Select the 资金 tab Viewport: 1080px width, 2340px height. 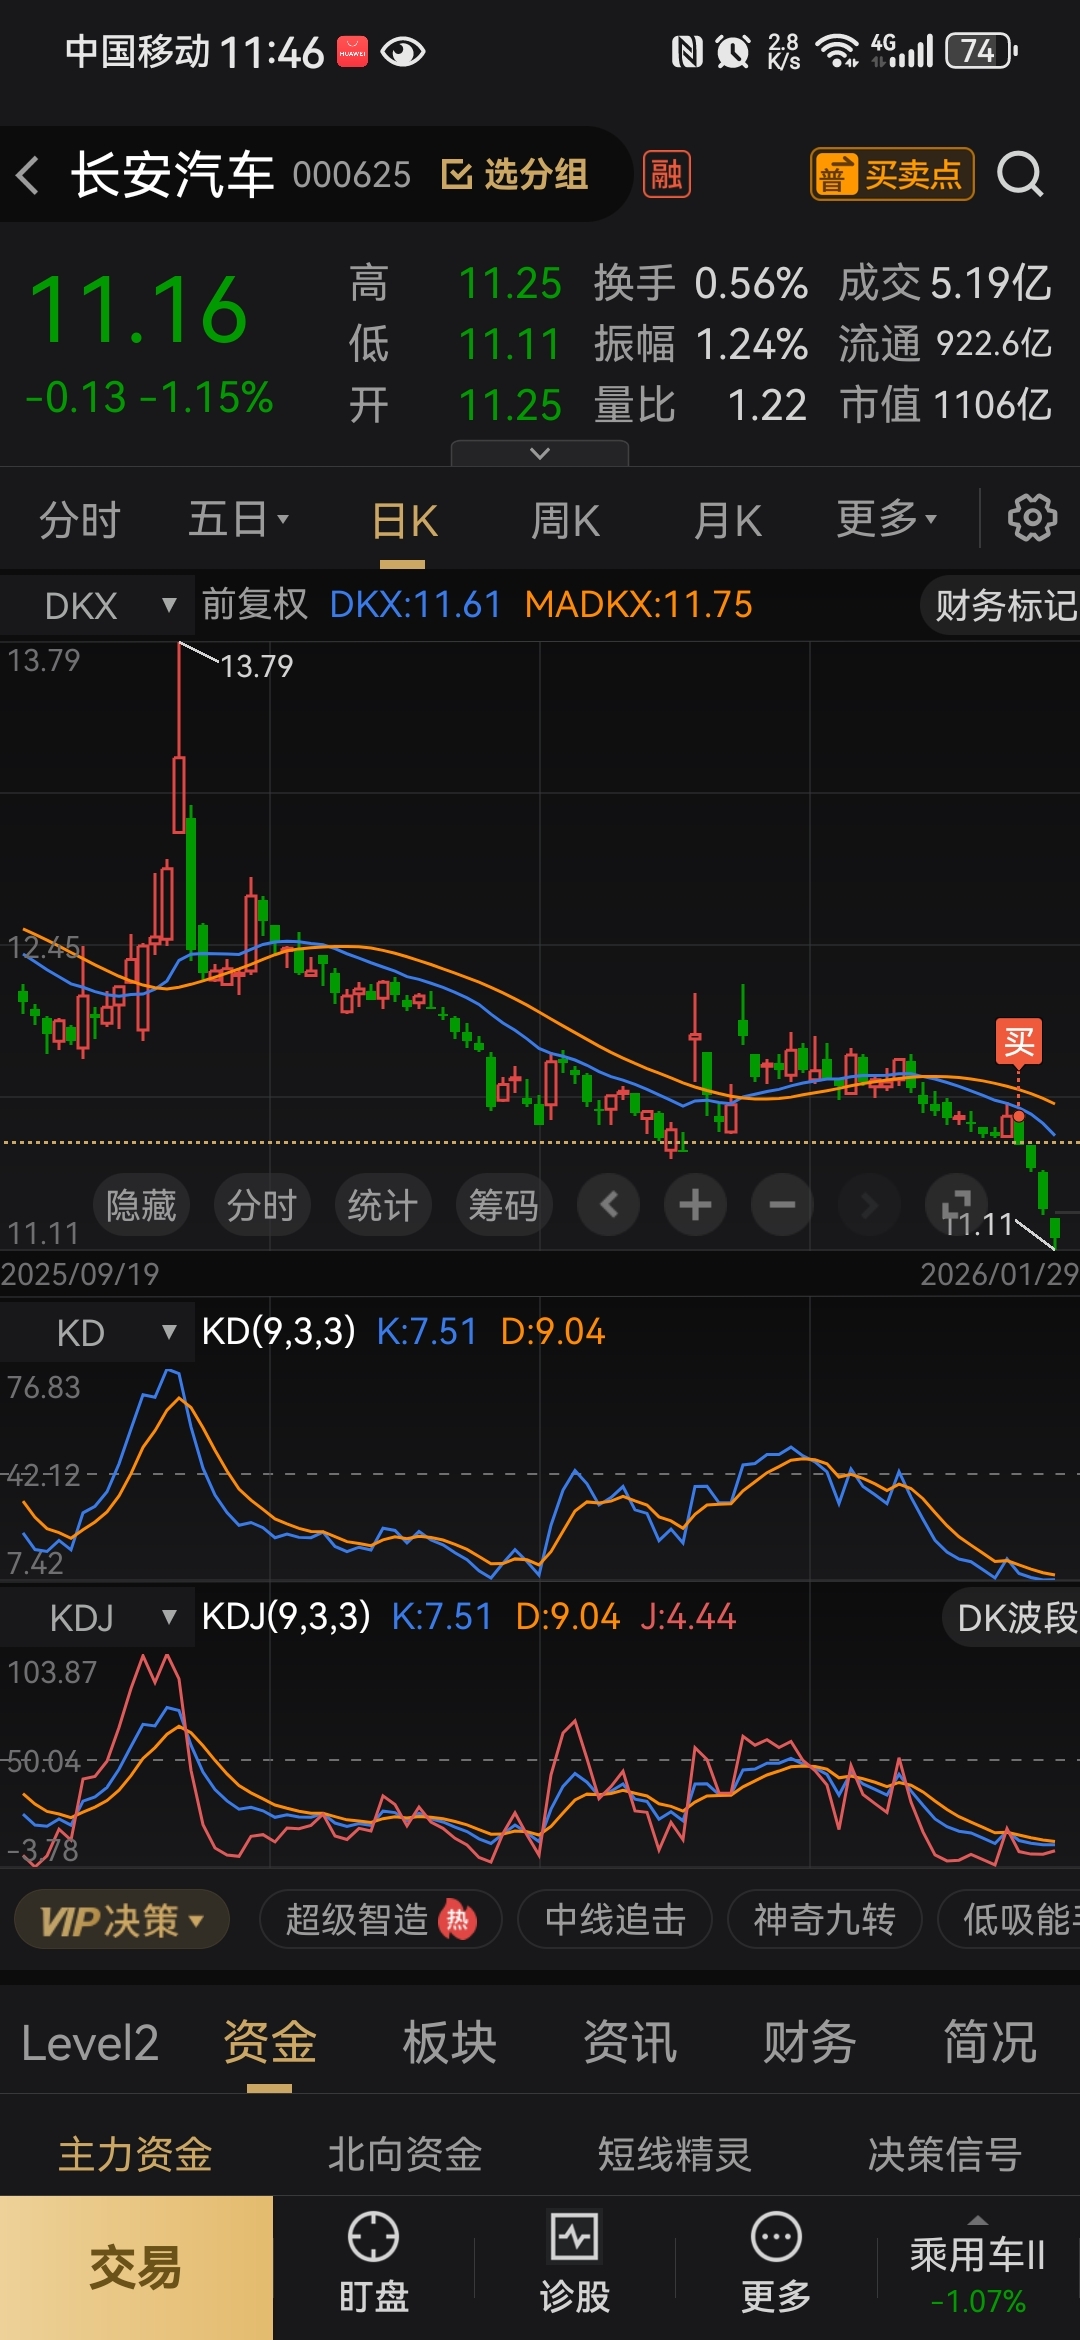tap(270, 2043)
